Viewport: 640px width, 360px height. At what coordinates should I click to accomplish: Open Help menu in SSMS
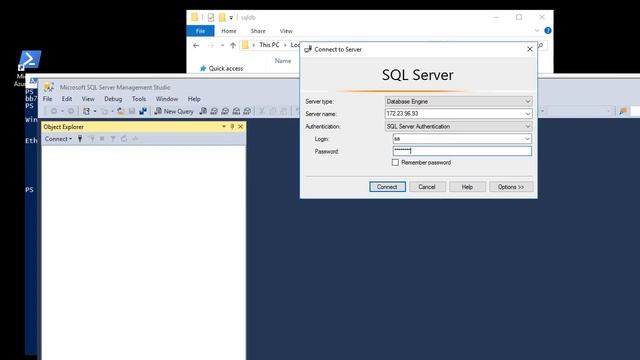[x=194, y=99]
